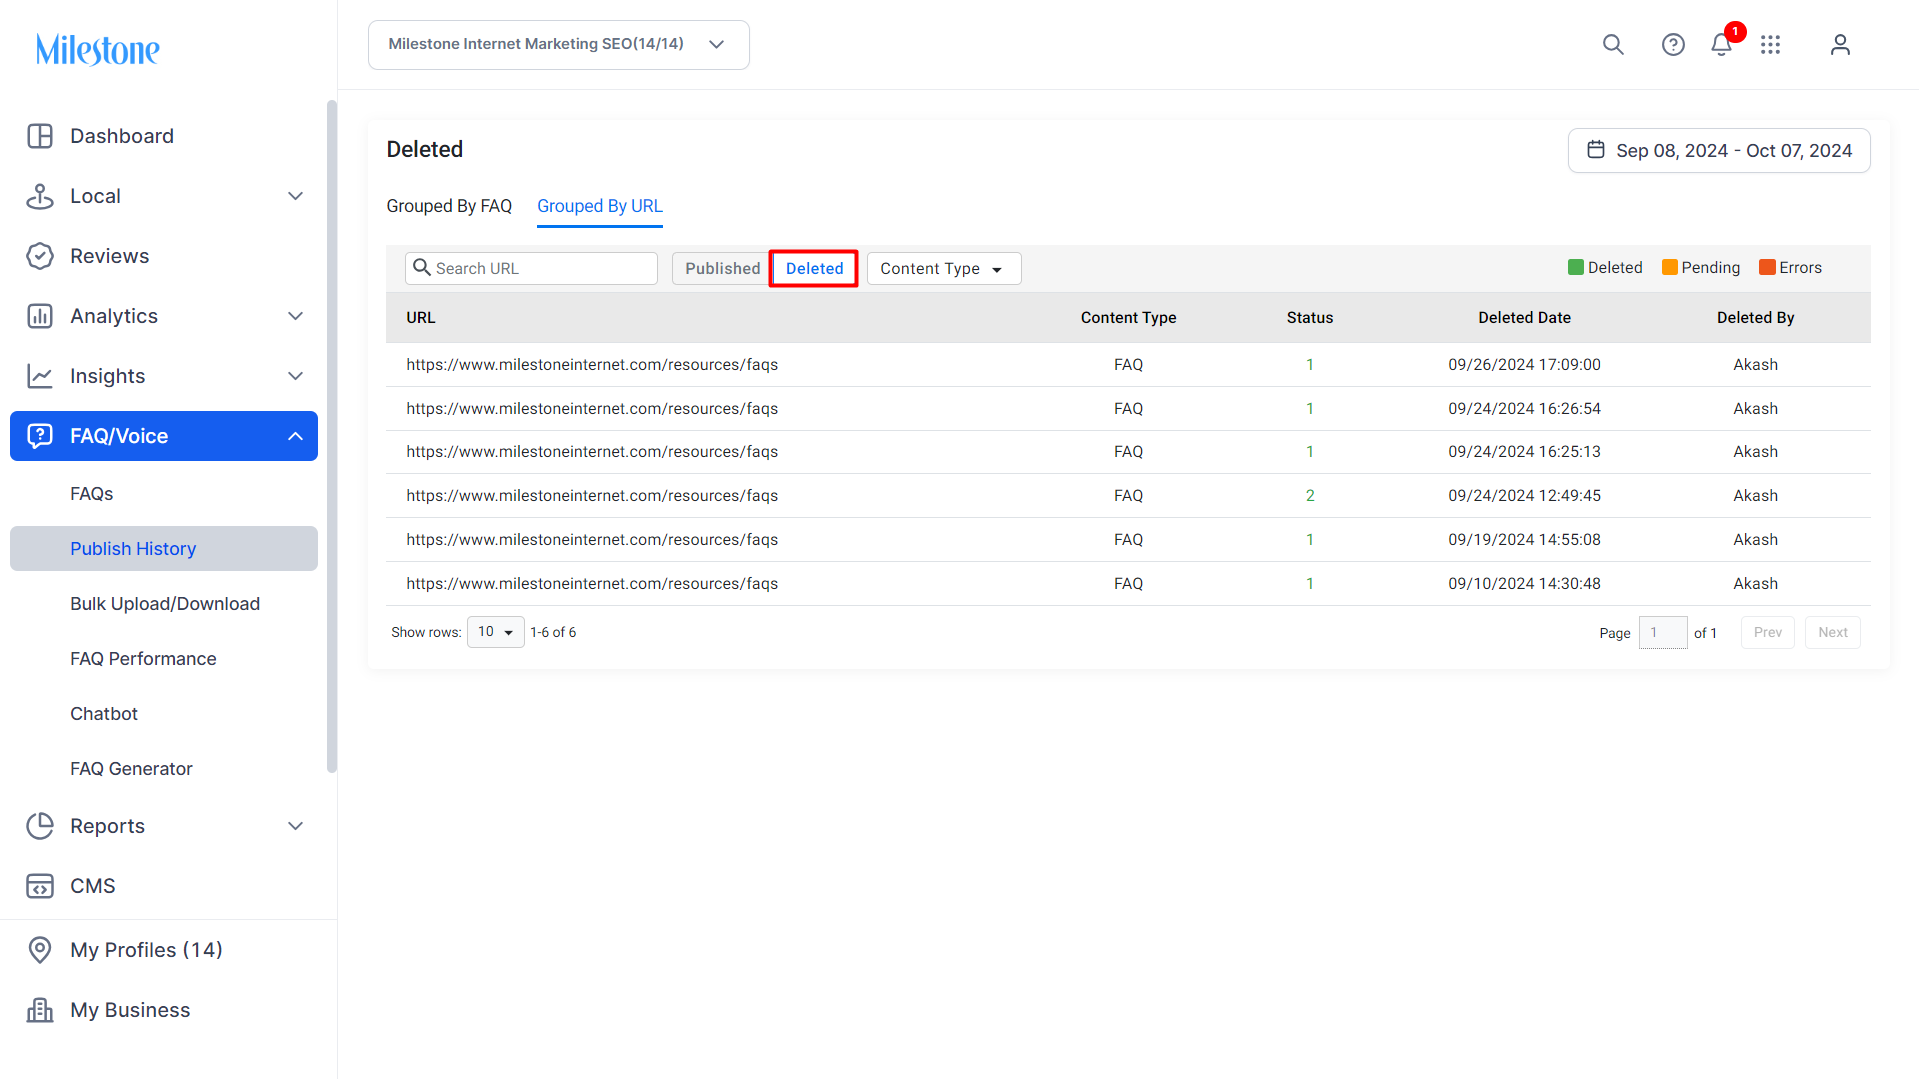Click the orange Pending legend swatch
Image resolution: width=1919 pixels, height=1079 pixels.
(1669, 268)
